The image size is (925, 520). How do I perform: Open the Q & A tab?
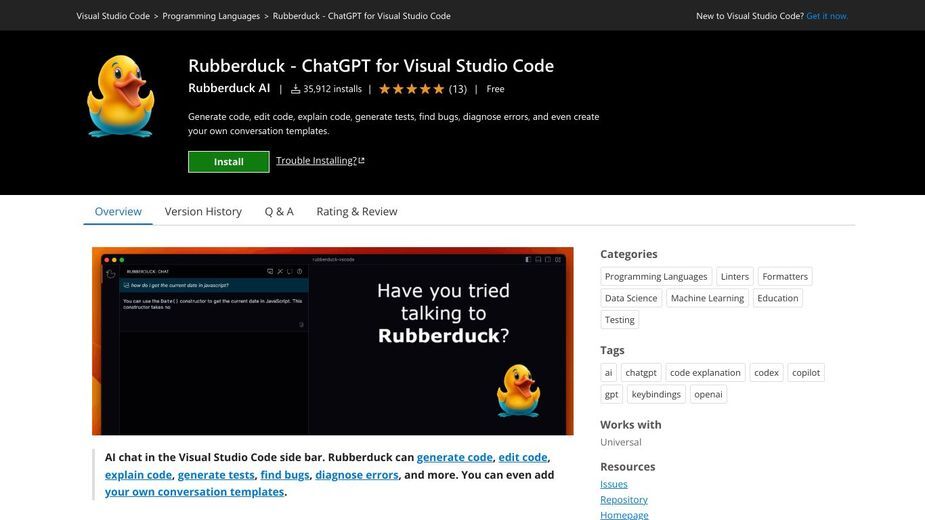[x=279, y=211]
